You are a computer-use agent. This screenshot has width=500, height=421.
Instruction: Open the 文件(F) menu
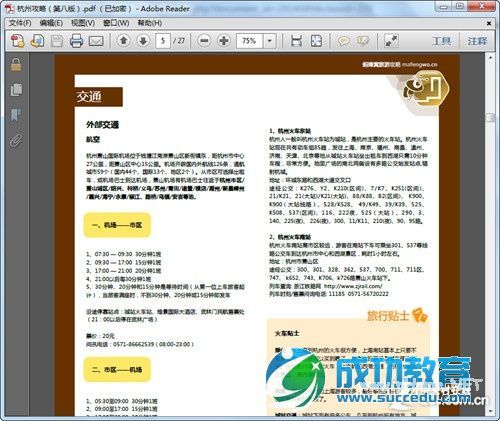[20, 23]
